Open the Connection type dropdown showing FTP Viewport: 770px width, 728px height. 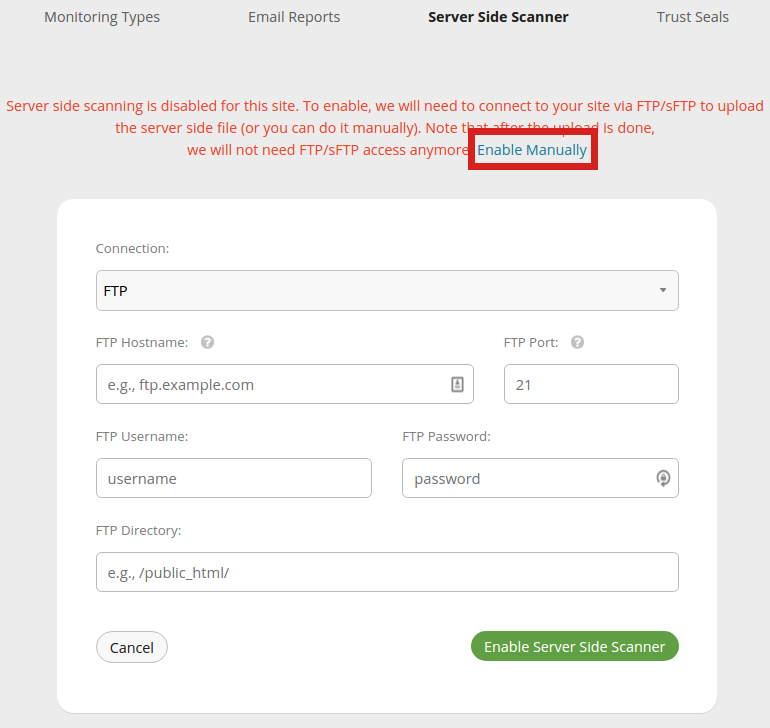click(387, 291)
